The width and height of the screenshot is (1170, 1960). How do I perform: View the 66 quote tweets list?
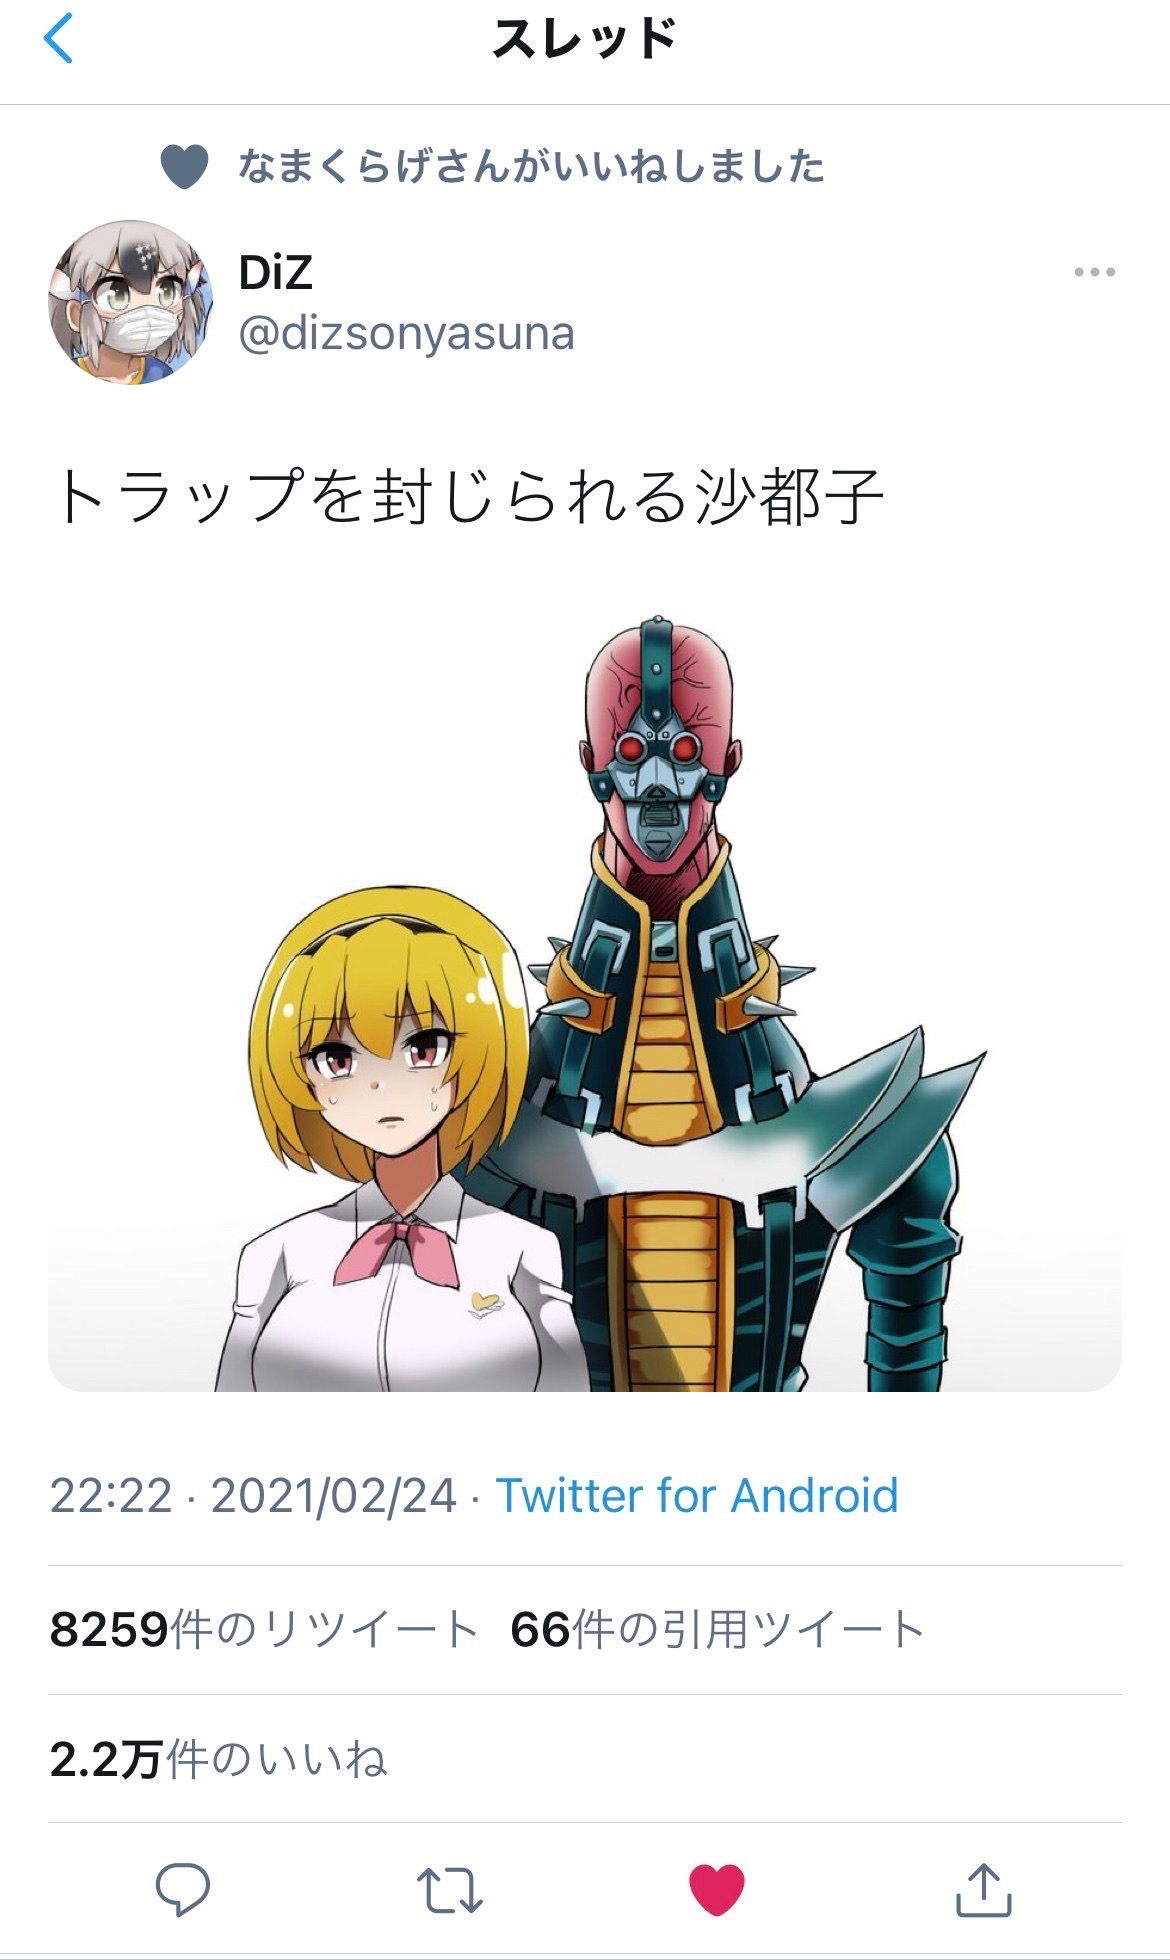[x=717, y=1630]
